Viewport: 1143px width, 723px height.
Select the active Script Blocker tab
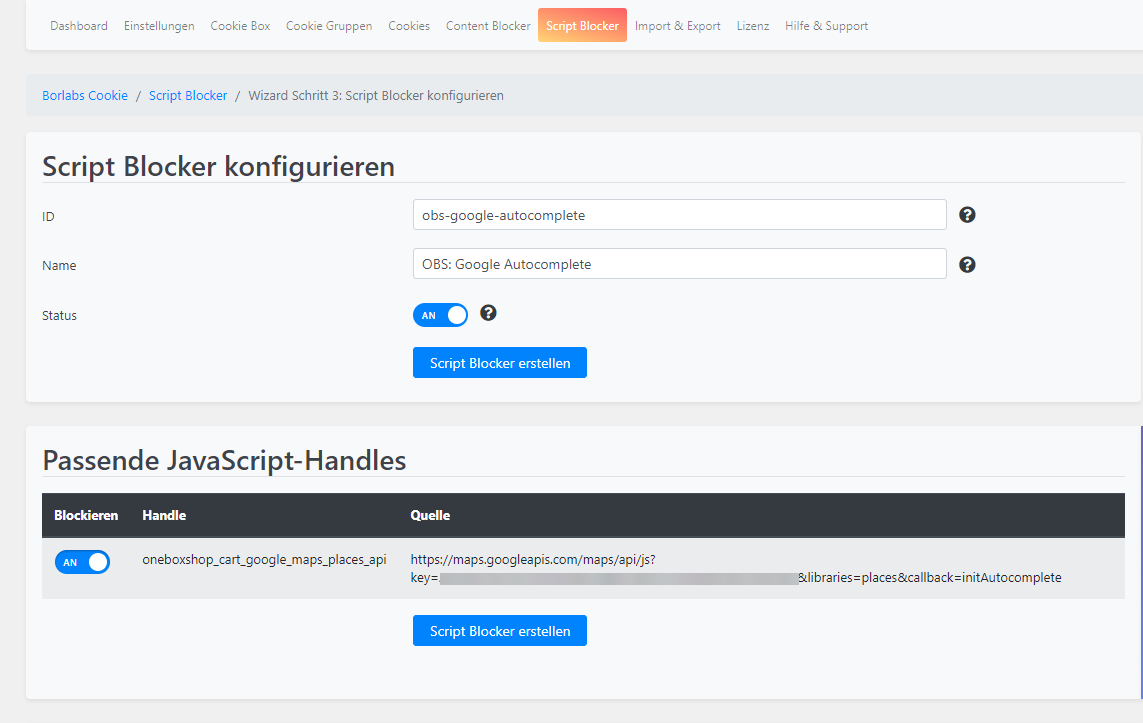coord(582,26)
